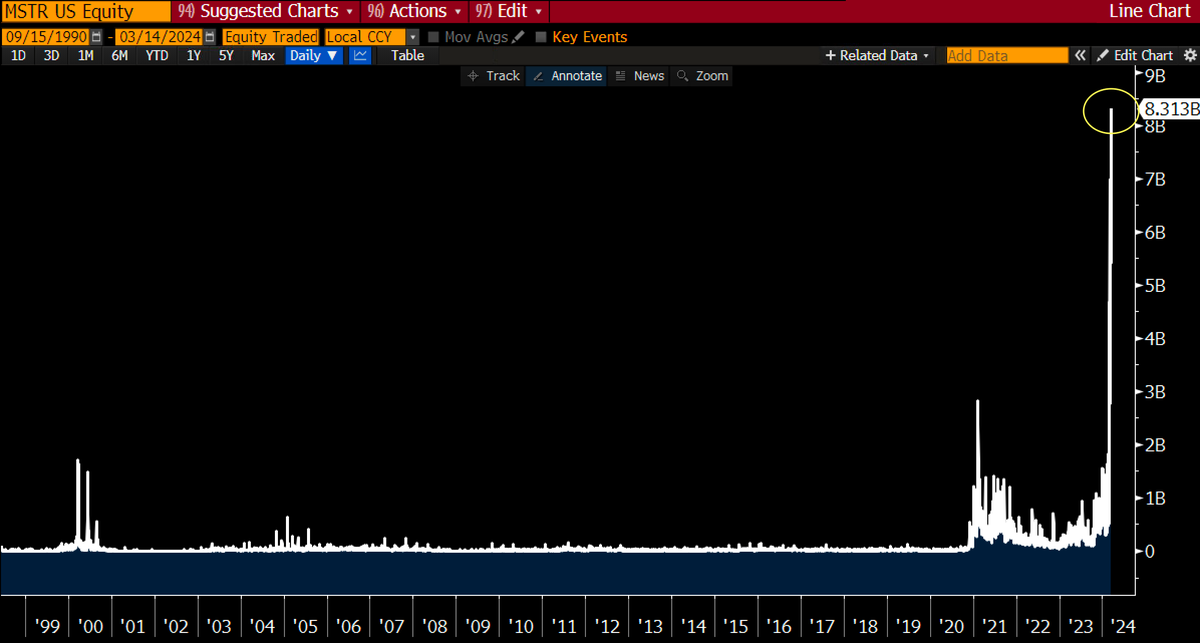The height and width of the screenshot is (643, 1200).
Task: Click the MSTR US Equity security field
Action: tap(84, 12)
